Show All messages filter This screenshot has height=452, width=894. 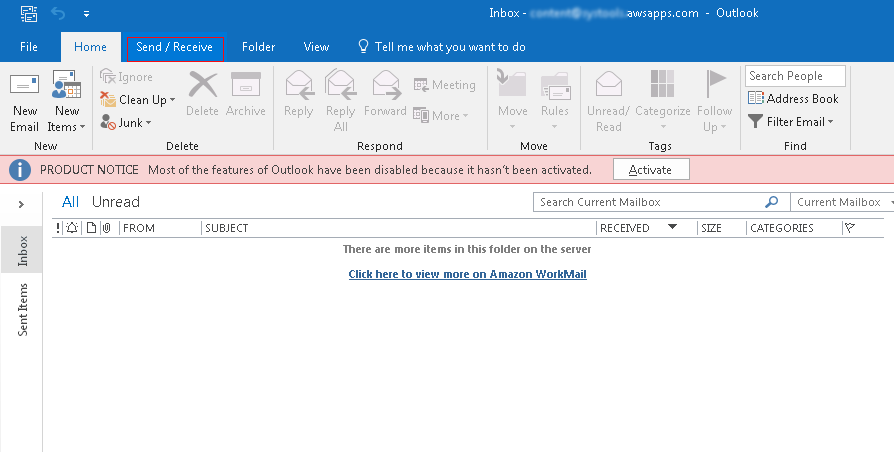[x=71, y=202]
